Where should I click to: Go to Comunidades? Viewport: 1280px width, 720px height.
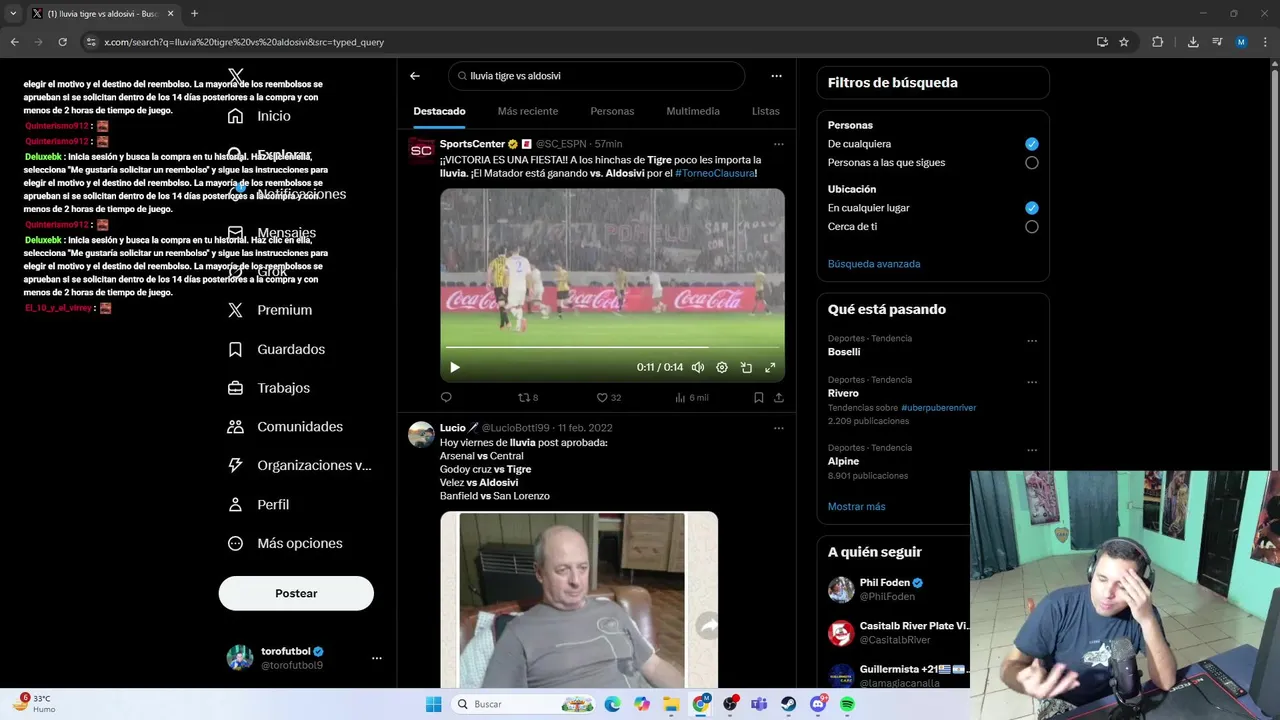tap(285, 427)
